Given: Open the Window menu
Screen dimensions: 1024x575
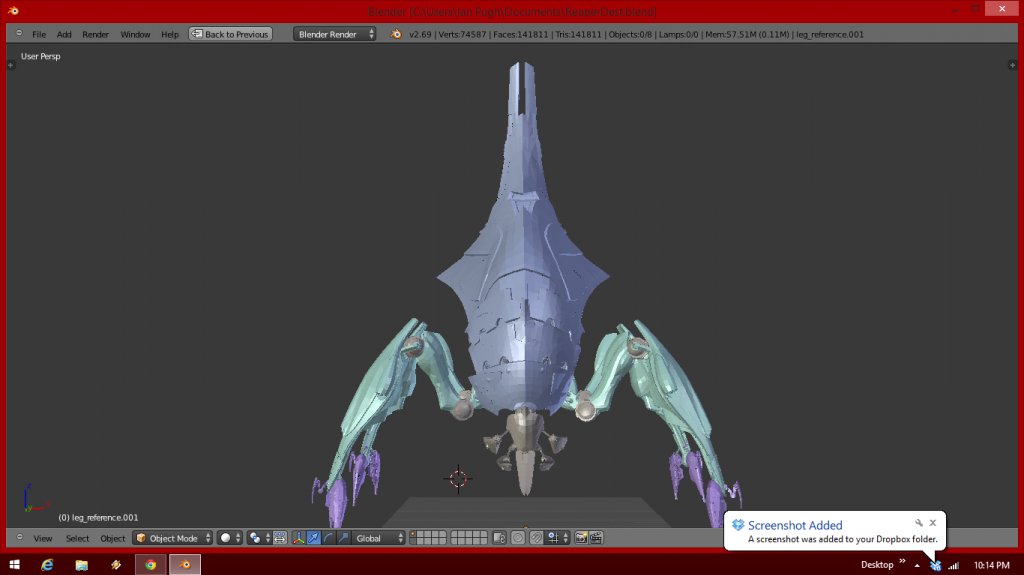Looking at the screenshot, I should [135, 34].
